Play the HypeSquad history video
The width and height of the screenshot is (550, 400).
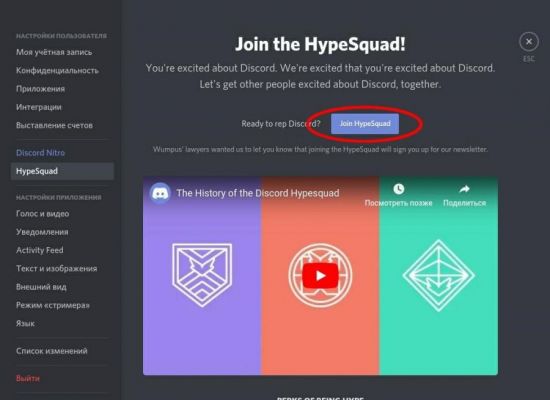[320, 276]
